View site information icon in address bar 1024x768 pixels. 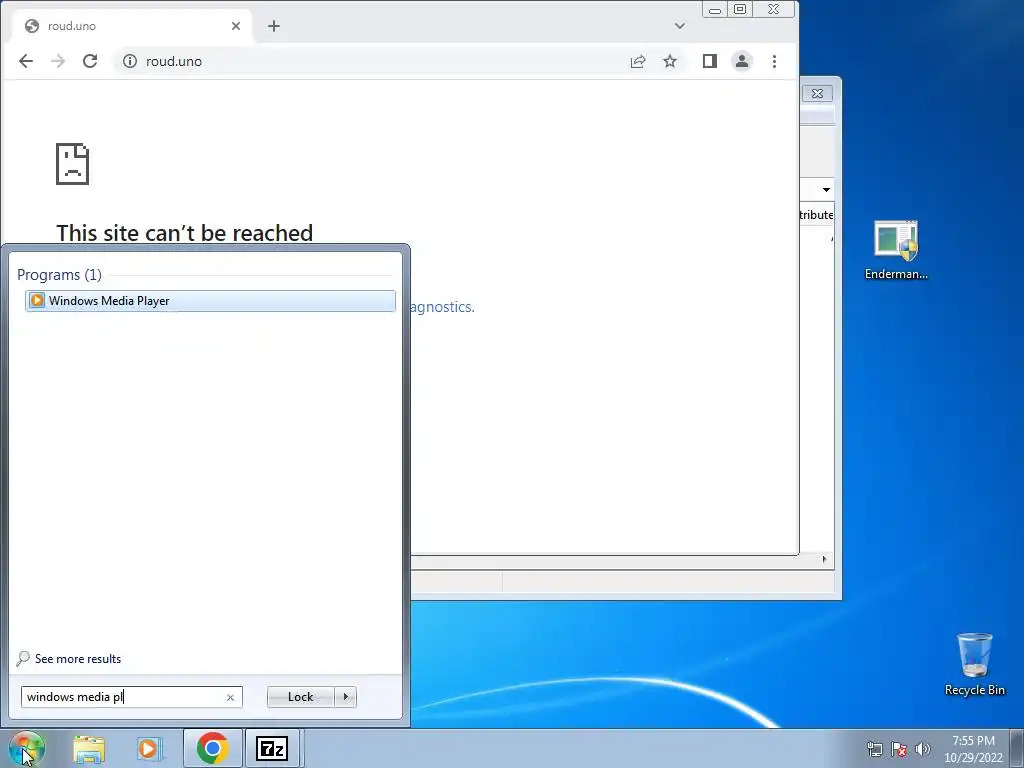(x=130, y=61)
